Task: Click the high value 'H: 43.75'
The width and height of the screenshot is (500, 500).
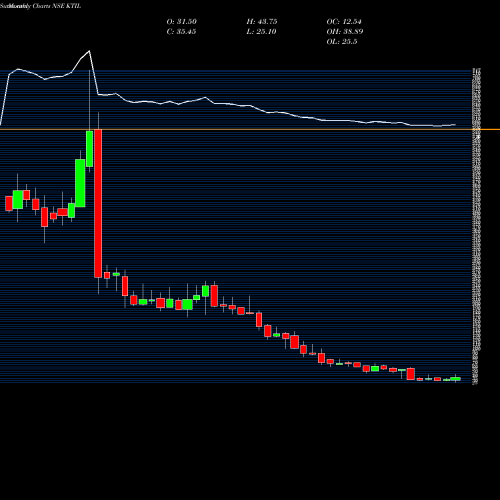Action: pos(262,22)
